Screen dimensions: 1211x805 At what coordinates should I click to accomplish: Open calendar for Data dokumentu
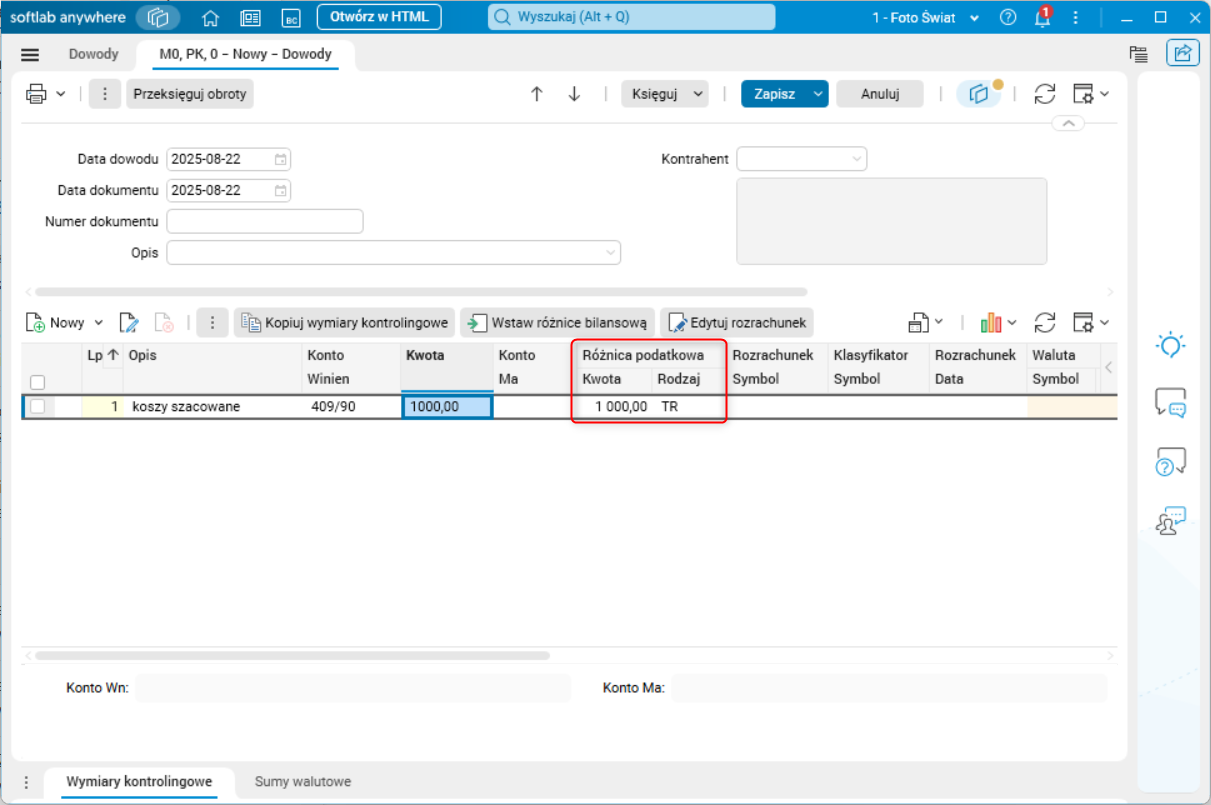[281, 190]
